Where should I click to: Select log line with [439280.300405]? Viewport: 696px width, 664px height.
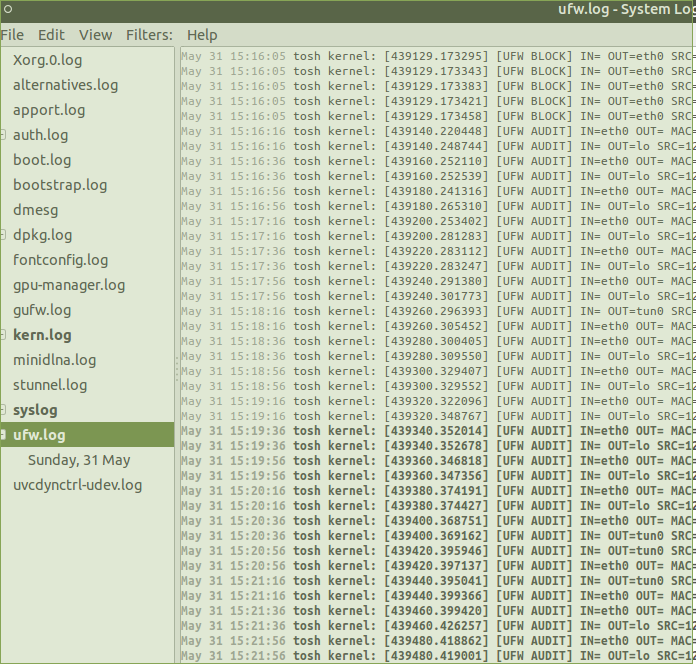(x=438, y=341)
